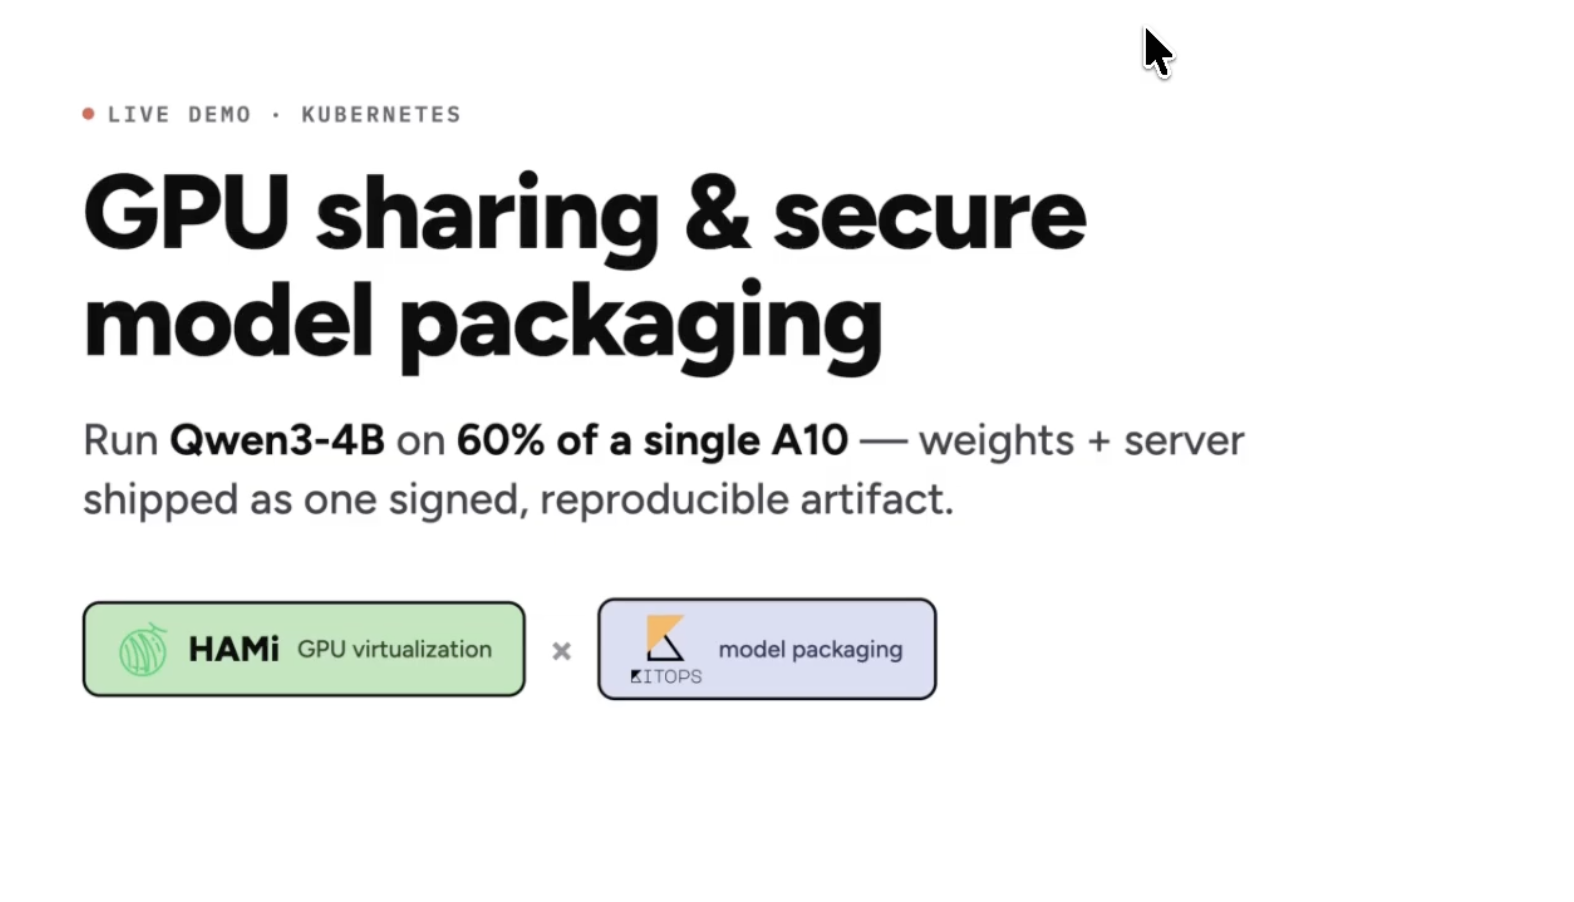
Task: Click the bold HAMi name text
Action: pos(234,649)
